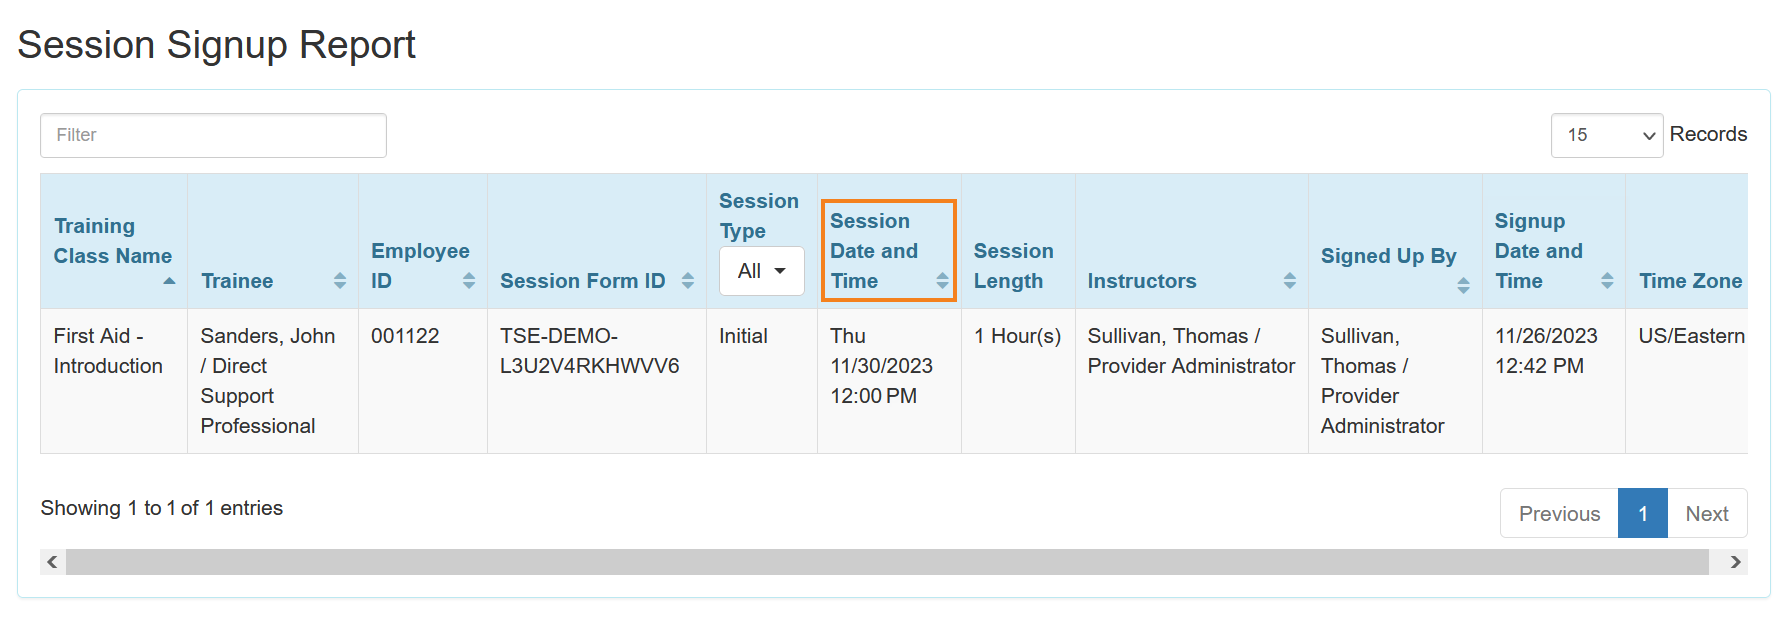Go to the Previous page
Screen dimensions: 1789x619
[1559, 513]
